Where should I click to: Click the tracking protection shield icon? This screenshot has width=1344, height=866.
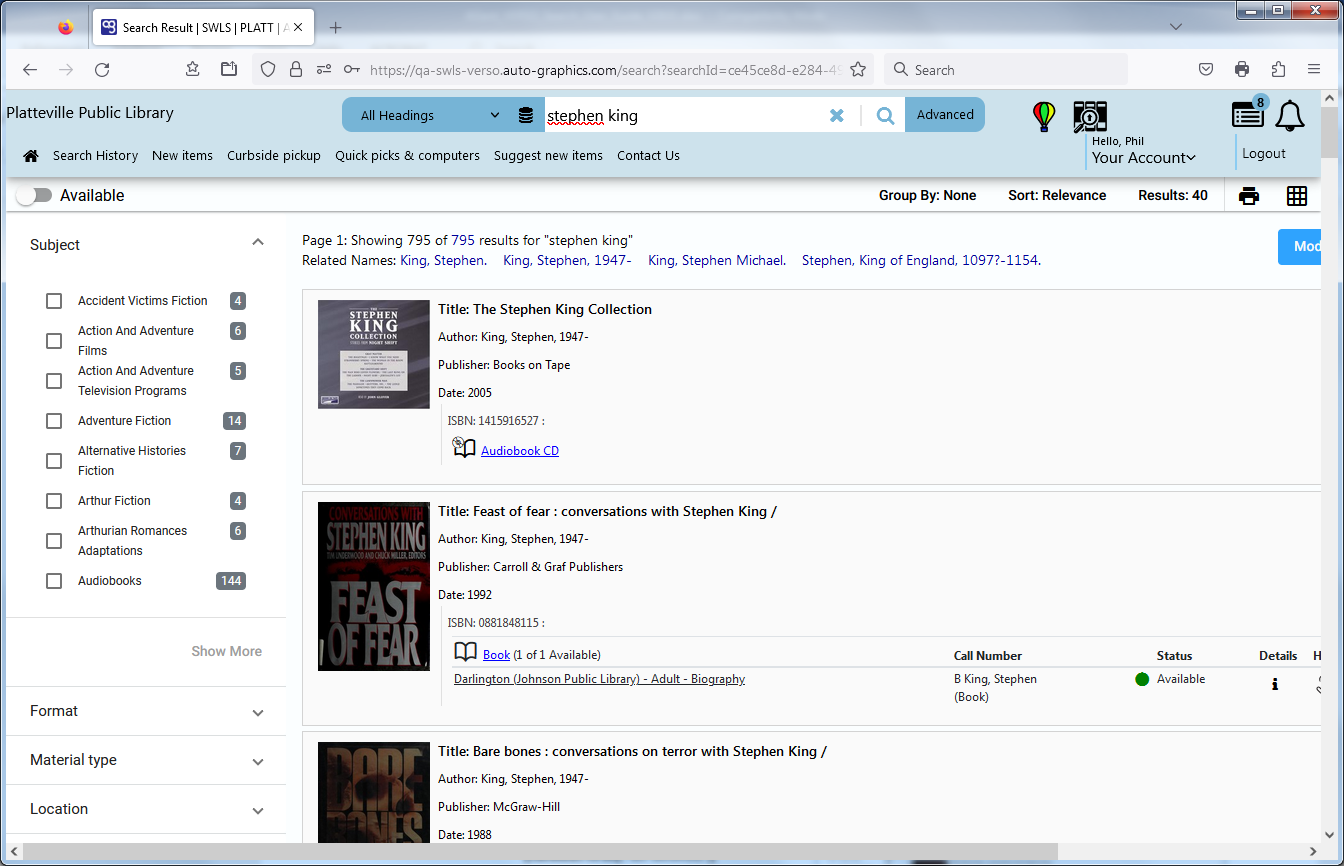[268, 70]
